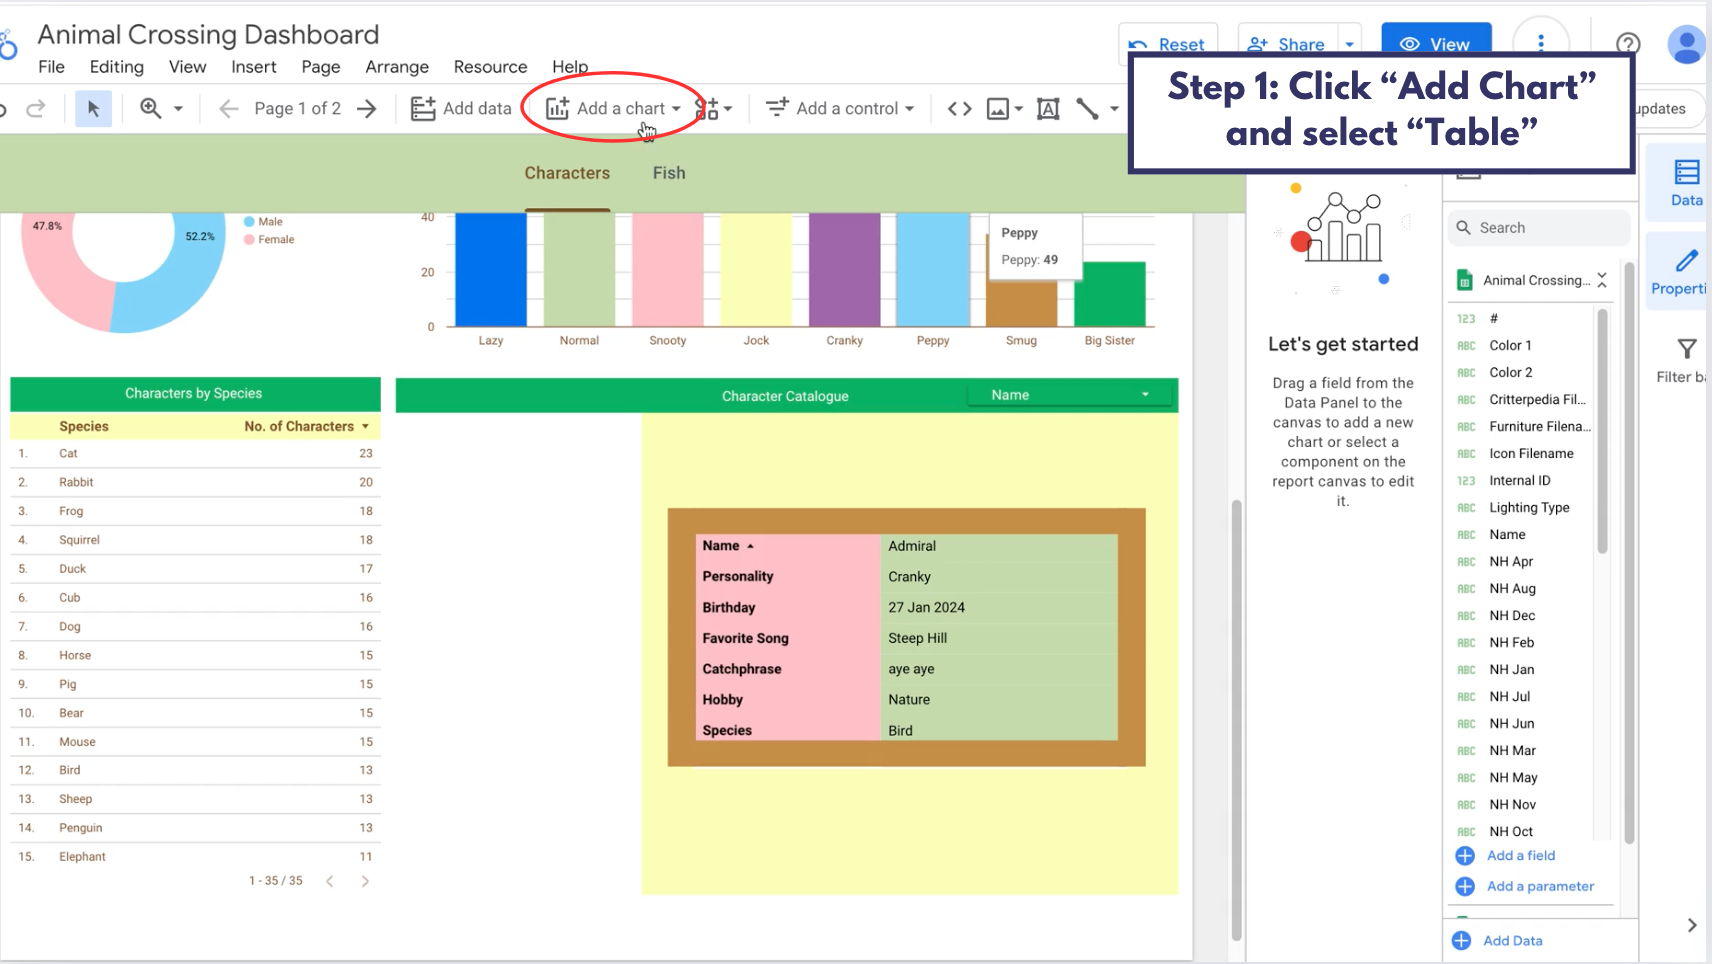Open community visualizations and components icon
The image size is (1712, 964).
pyautogui.click(x=708, y=108)
